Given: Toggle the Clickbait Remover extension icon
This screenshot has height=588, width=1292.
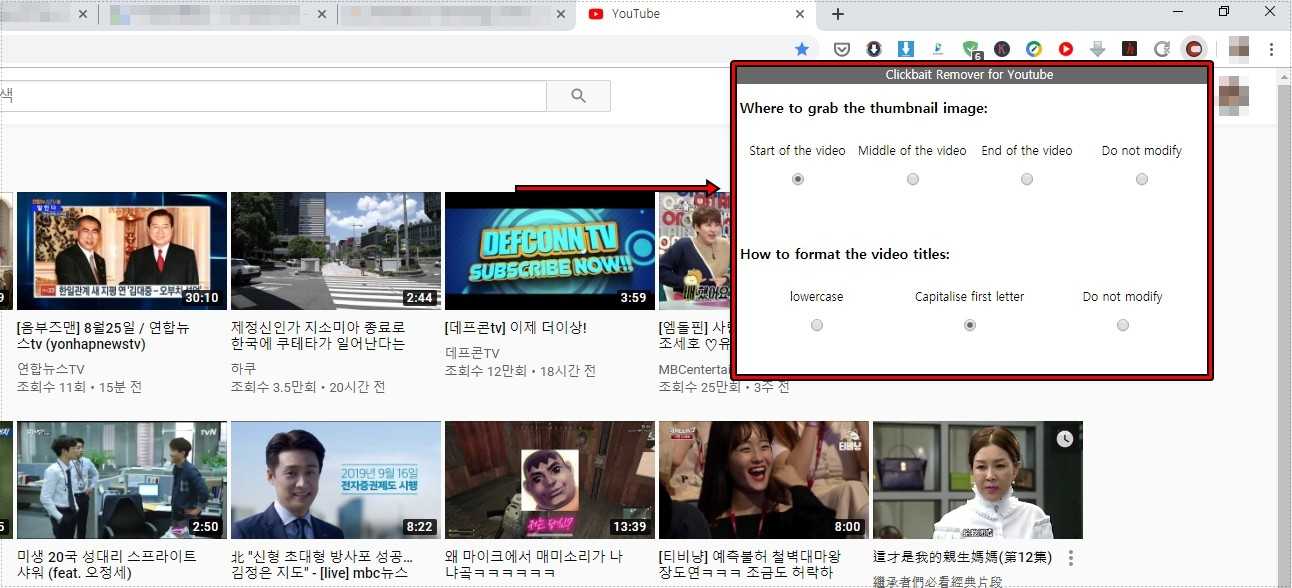Looking at the screenshot, I should pyautogui.click(x=1194, y=48).
